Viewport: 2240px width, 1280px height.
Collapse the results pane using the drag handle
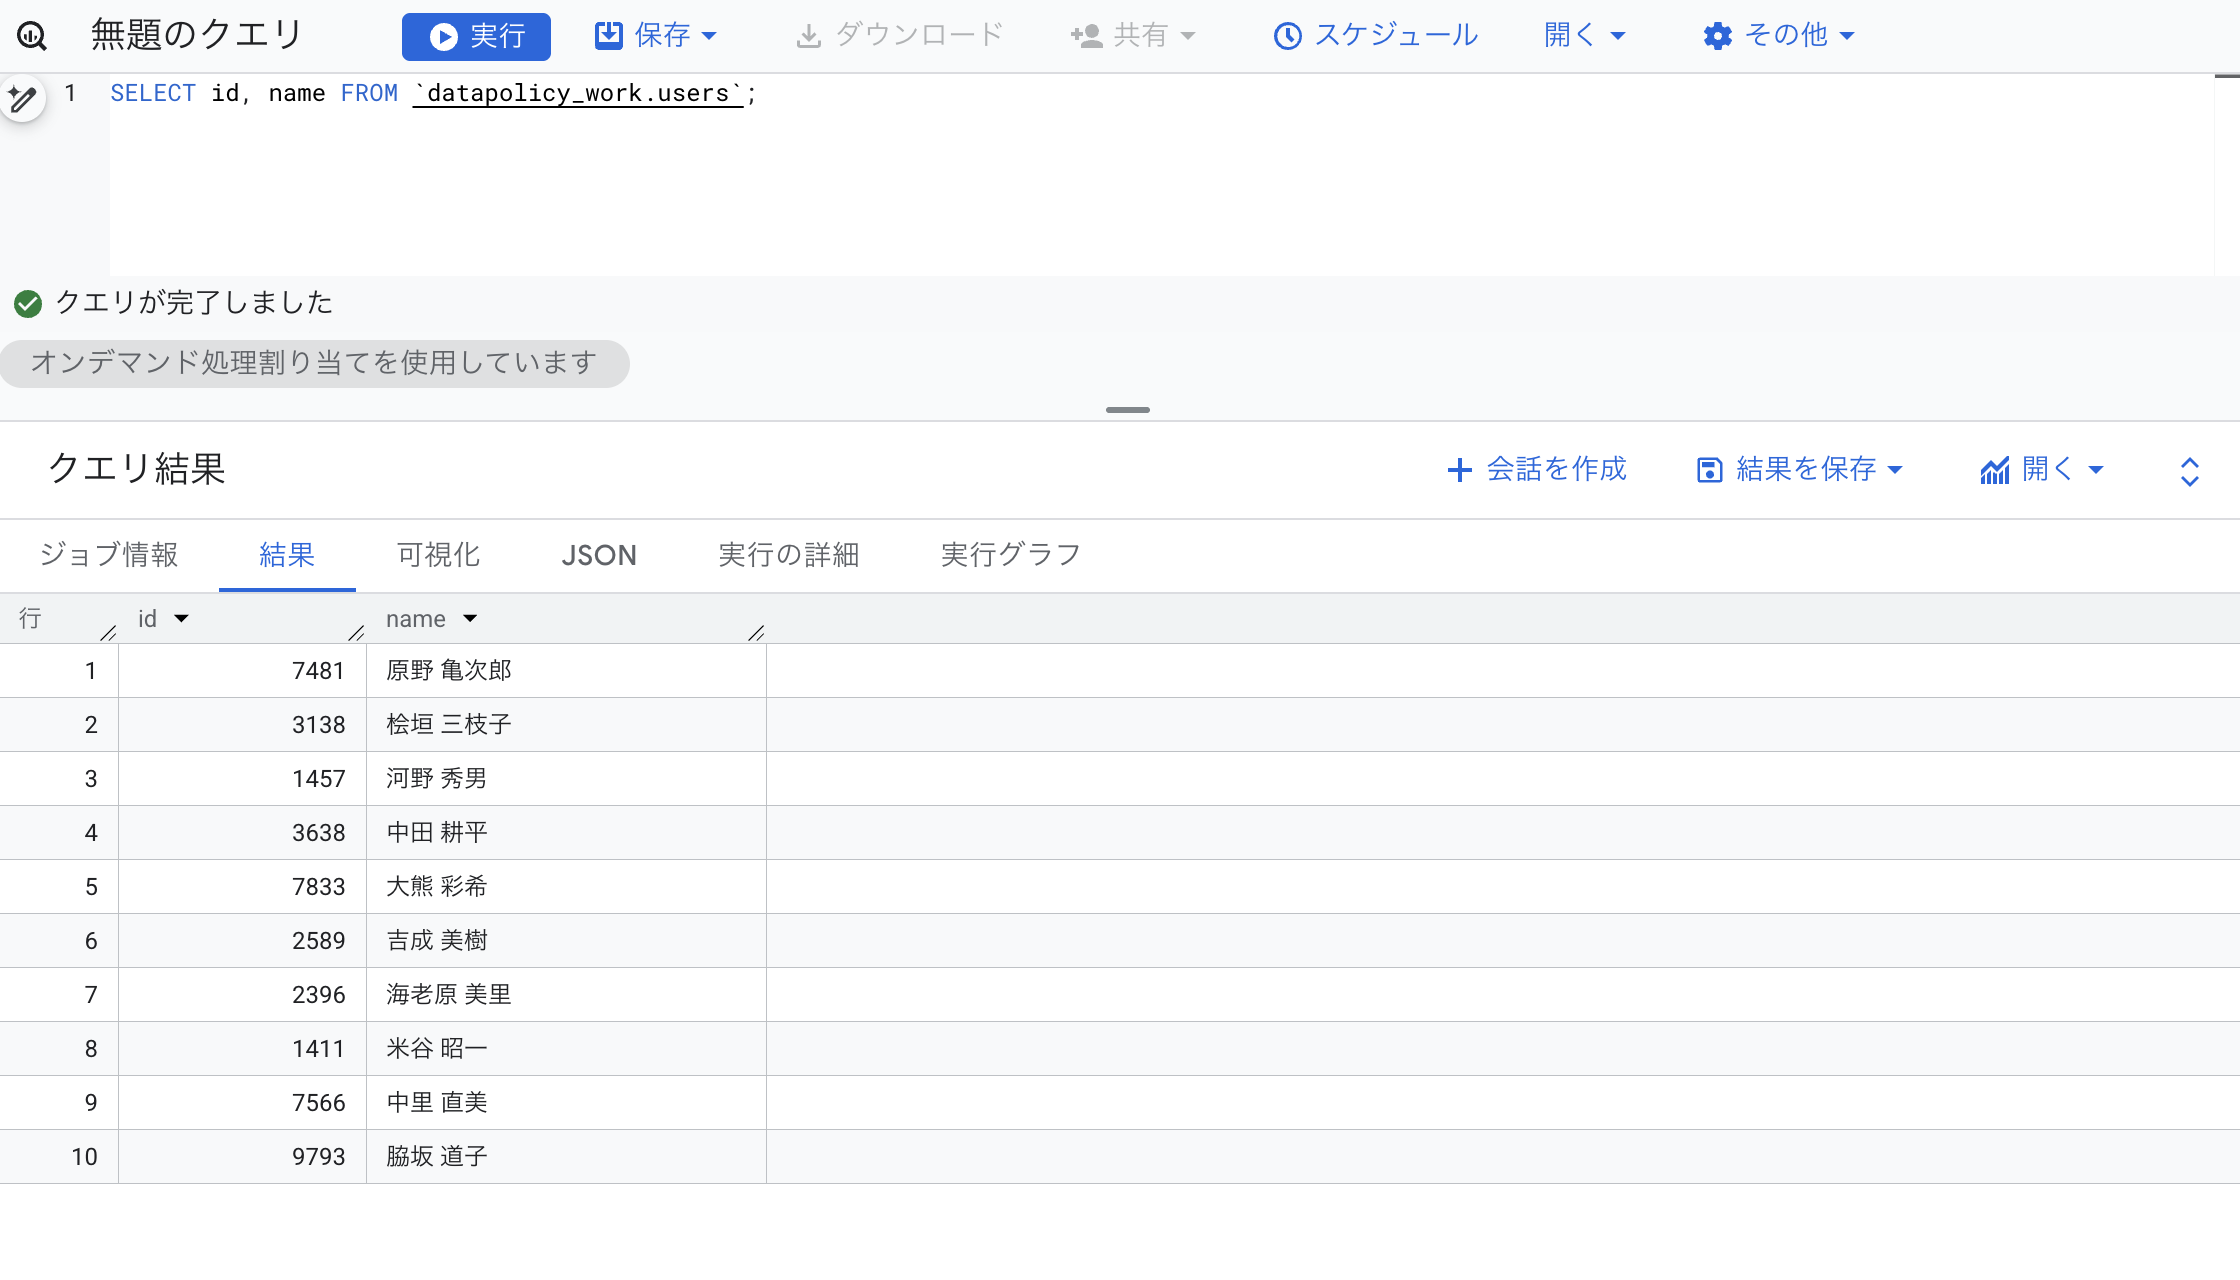(x=1127, y=410)
